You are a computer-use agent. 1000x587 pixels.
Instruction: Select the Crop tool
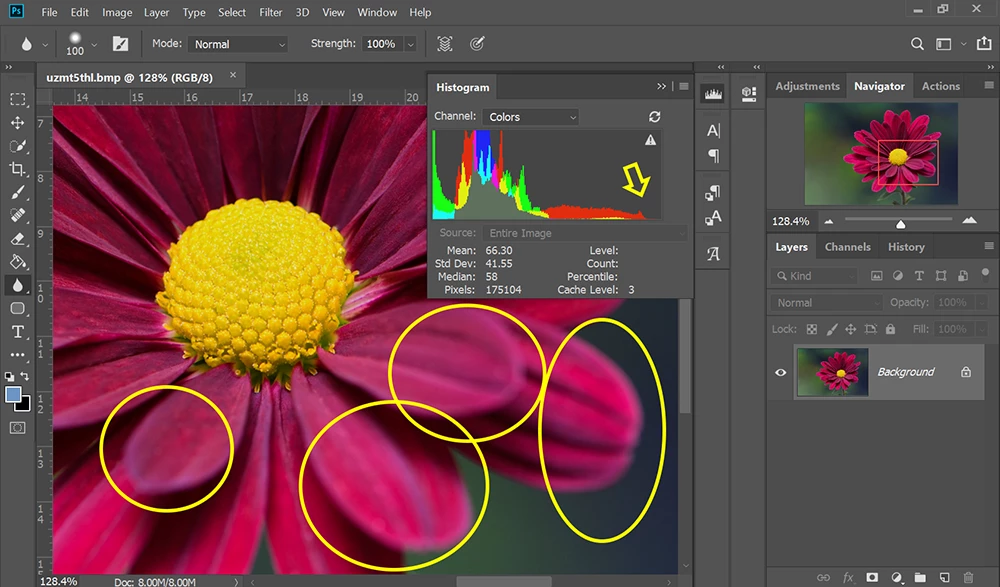(x=17, y=169)
